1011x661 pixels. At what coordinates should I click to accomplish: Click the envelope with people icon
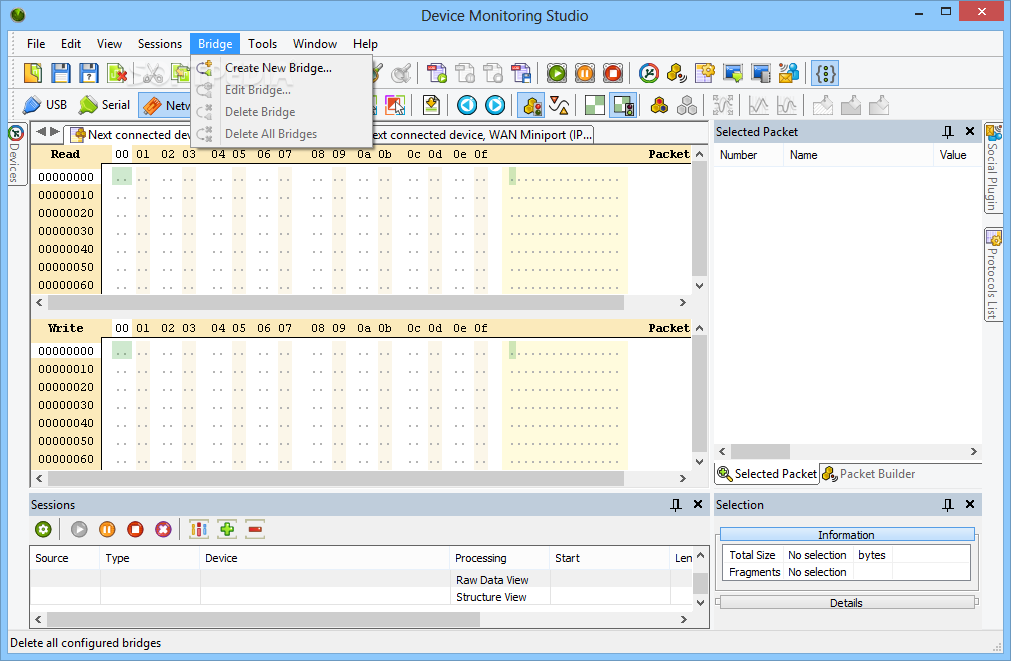pos(789,73)
